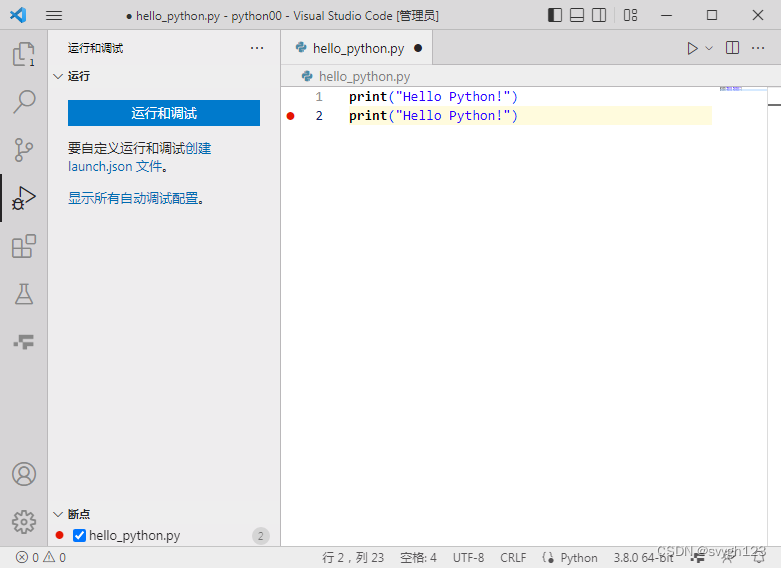The width and height of the screenshot is (781, 568).
Task: Run the Python file with the play icon
Action: tap(692, 48)
